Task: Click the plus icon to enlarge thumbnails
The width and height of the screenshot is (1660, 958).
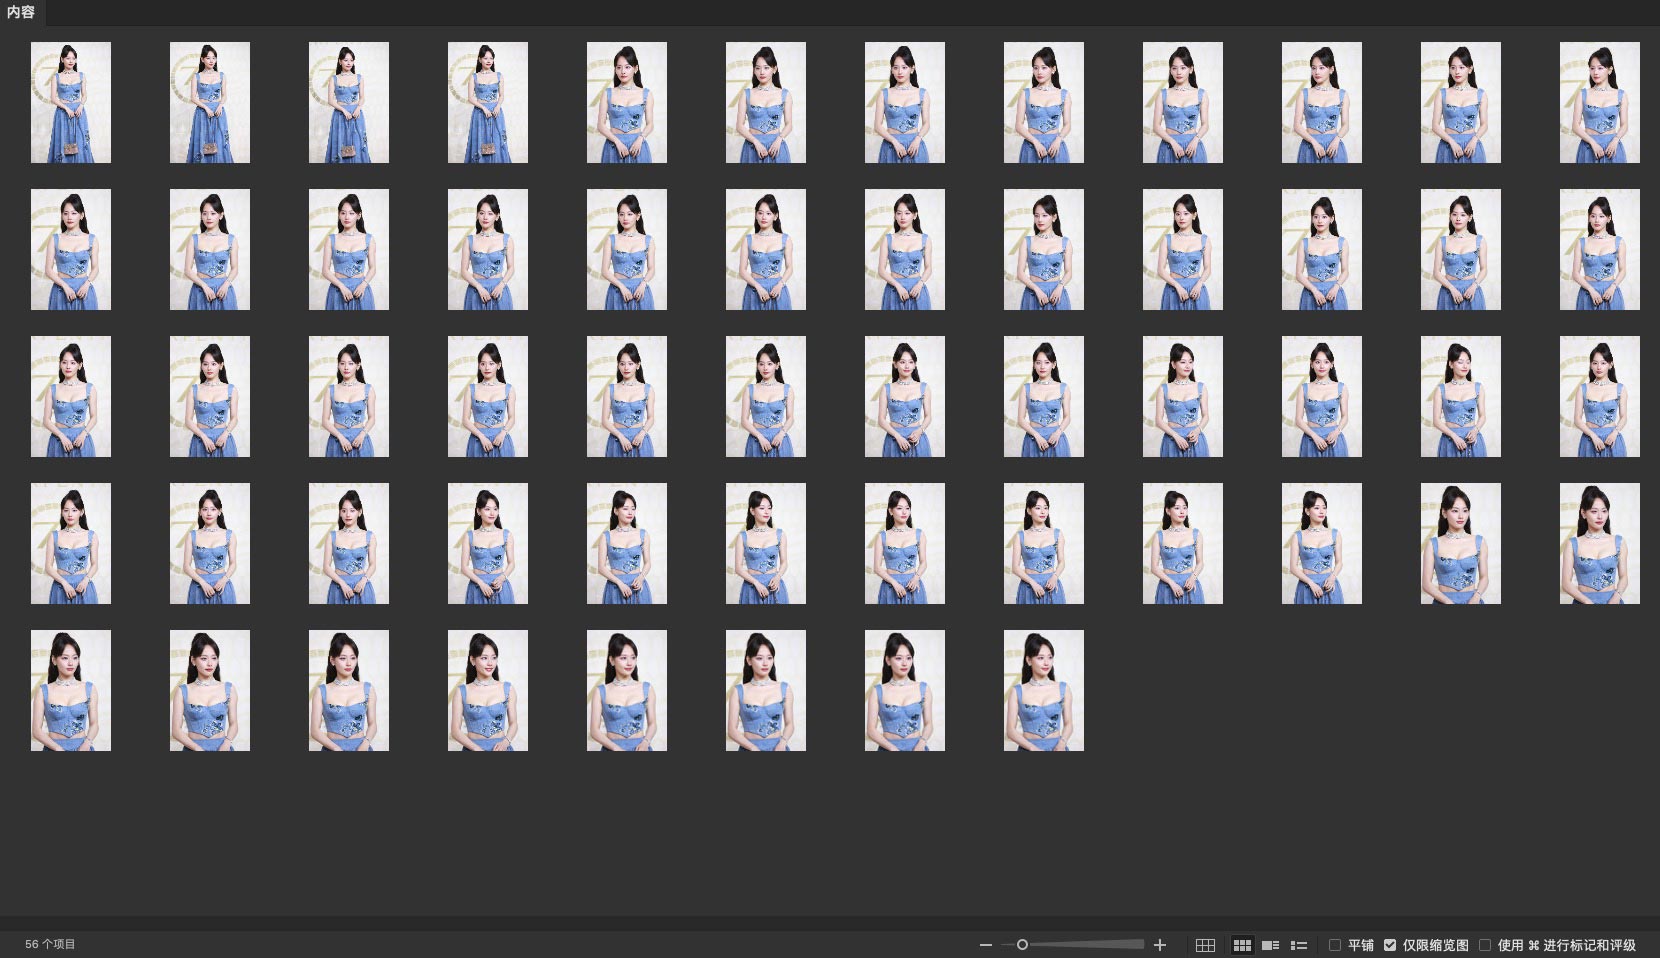Action: (1160, 945)
